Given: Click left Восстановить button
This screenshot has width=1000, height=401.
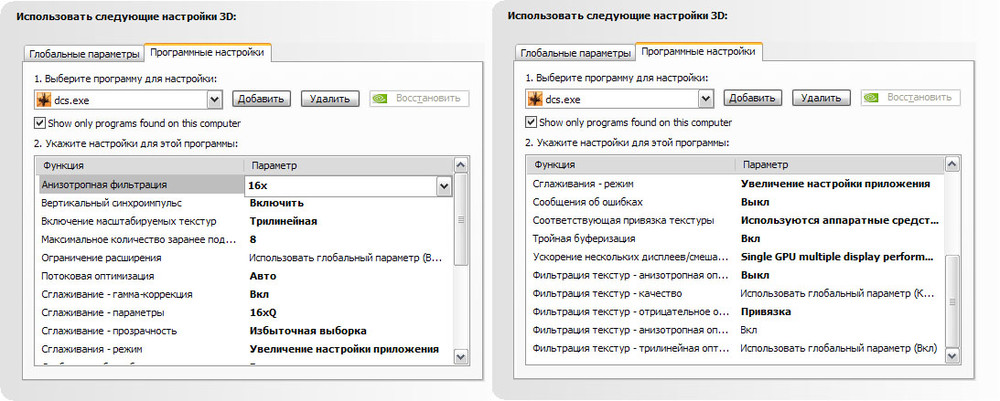Looking at the screenshot, I should pos(419,99).
